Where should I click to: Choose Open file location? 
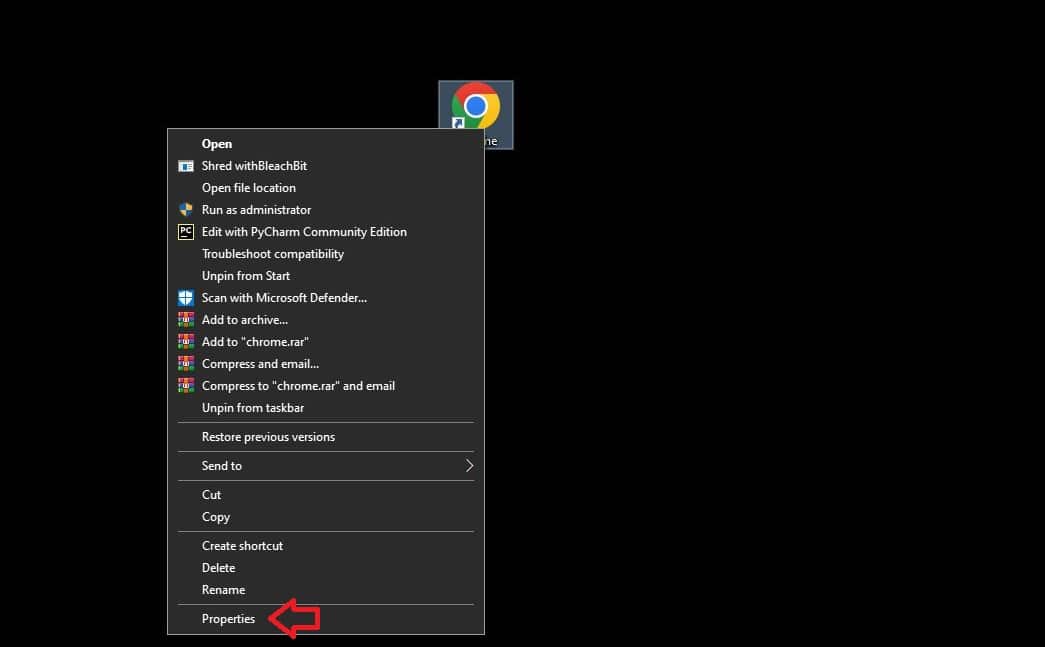(249, 188)
